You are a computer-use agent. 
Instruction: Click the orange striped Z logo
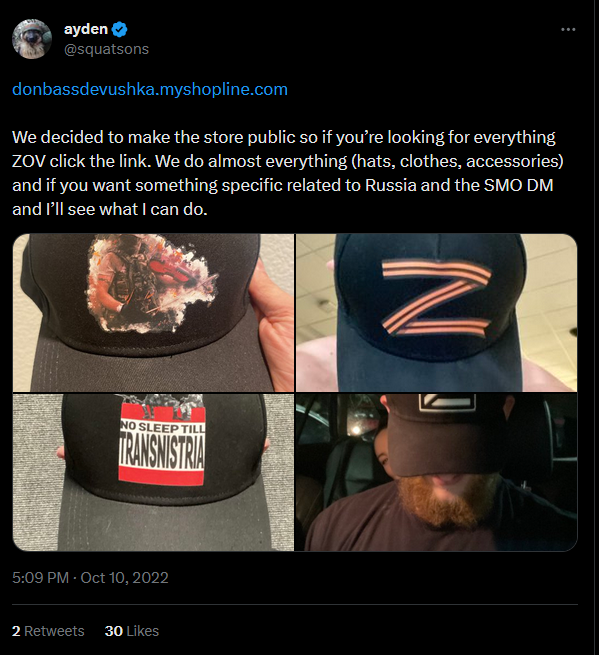click(437, 298)
